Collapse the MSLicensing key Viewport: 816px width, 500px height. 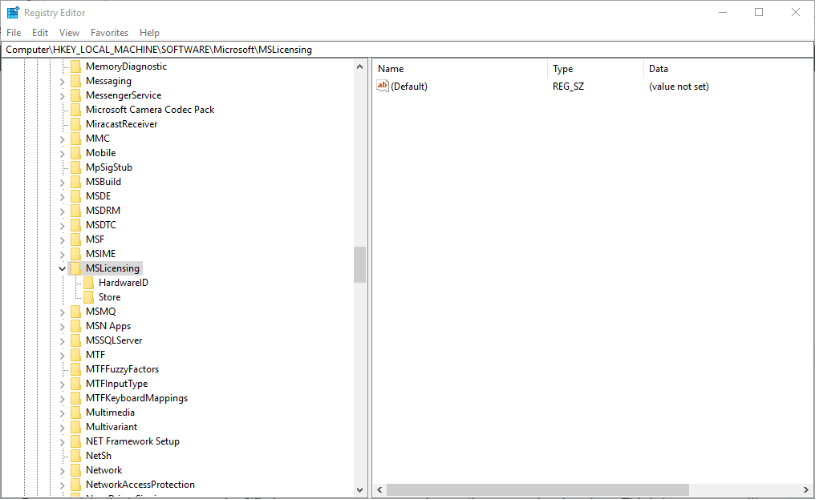tap(62, 268)
